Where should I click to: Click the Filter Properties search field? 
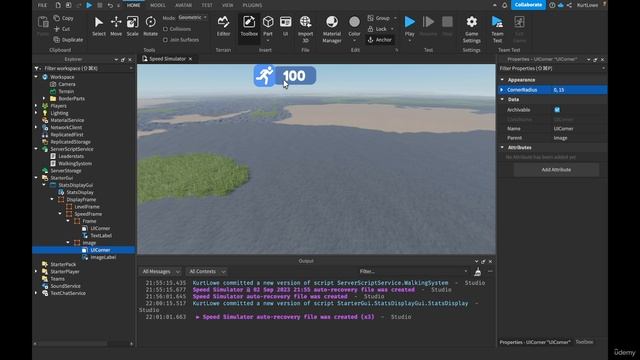tap(551, 69)
